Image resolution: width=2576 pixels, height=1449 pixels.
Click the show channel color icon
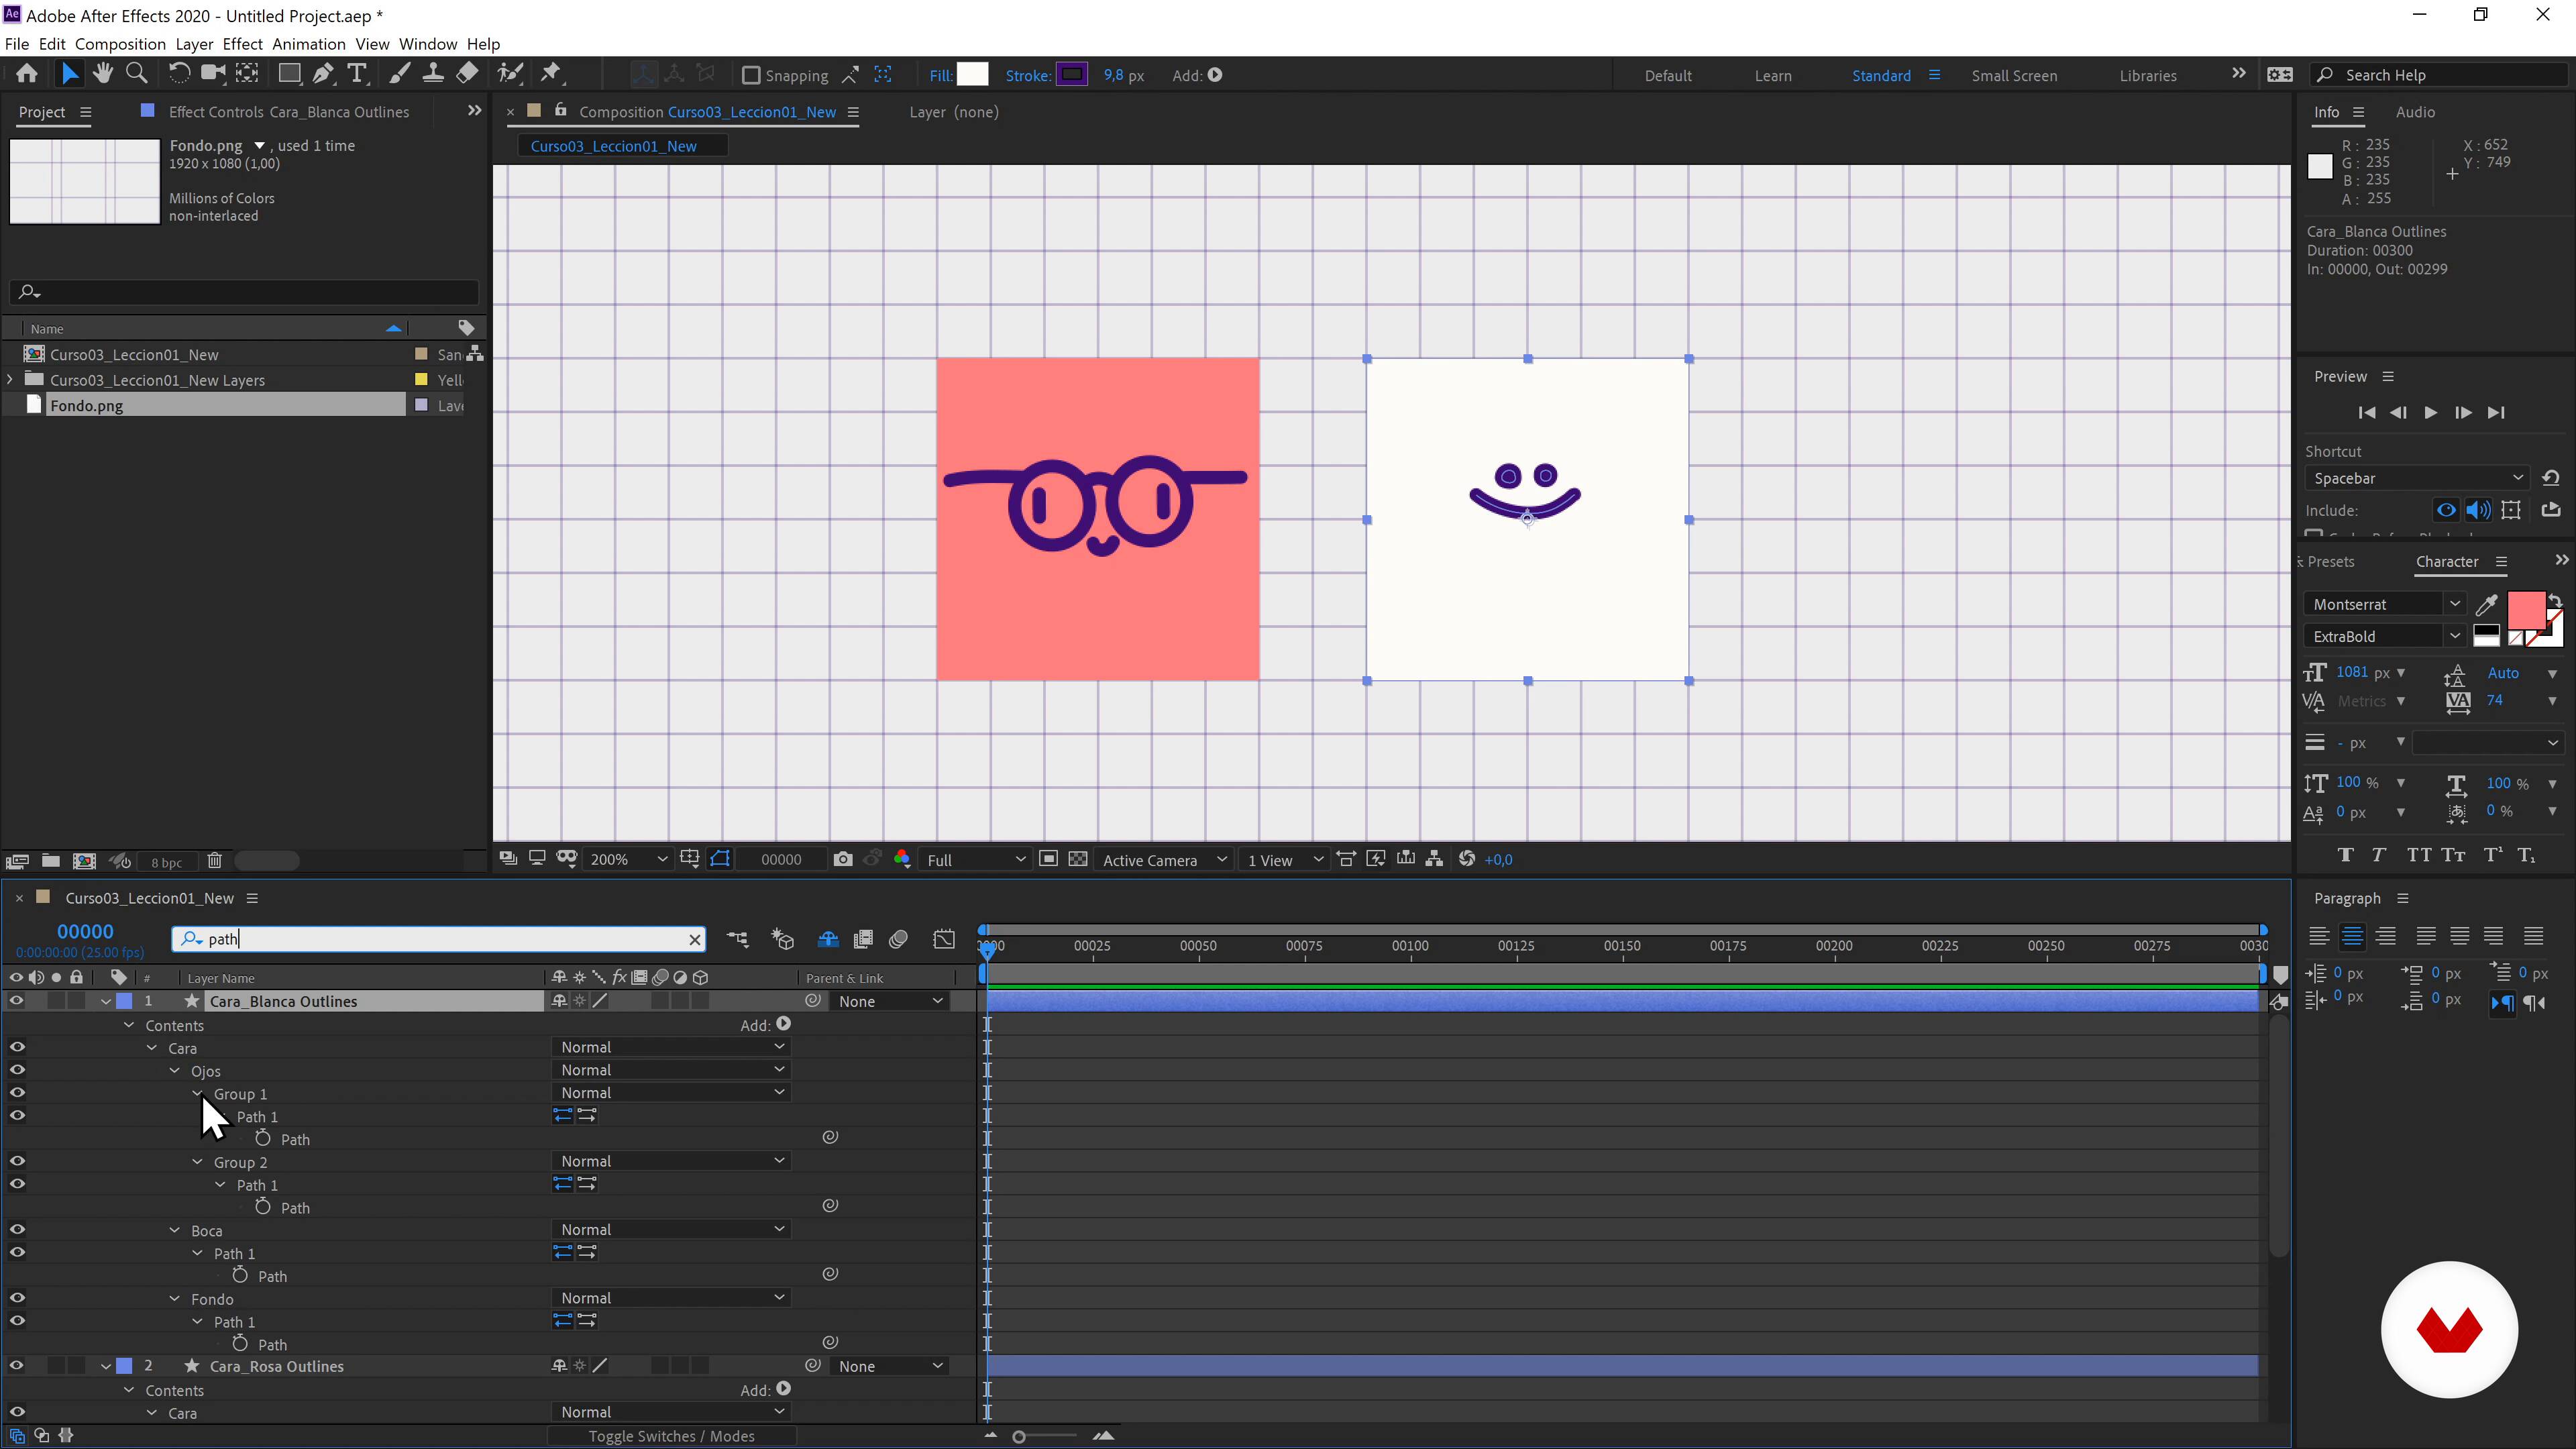coord(902,859)
